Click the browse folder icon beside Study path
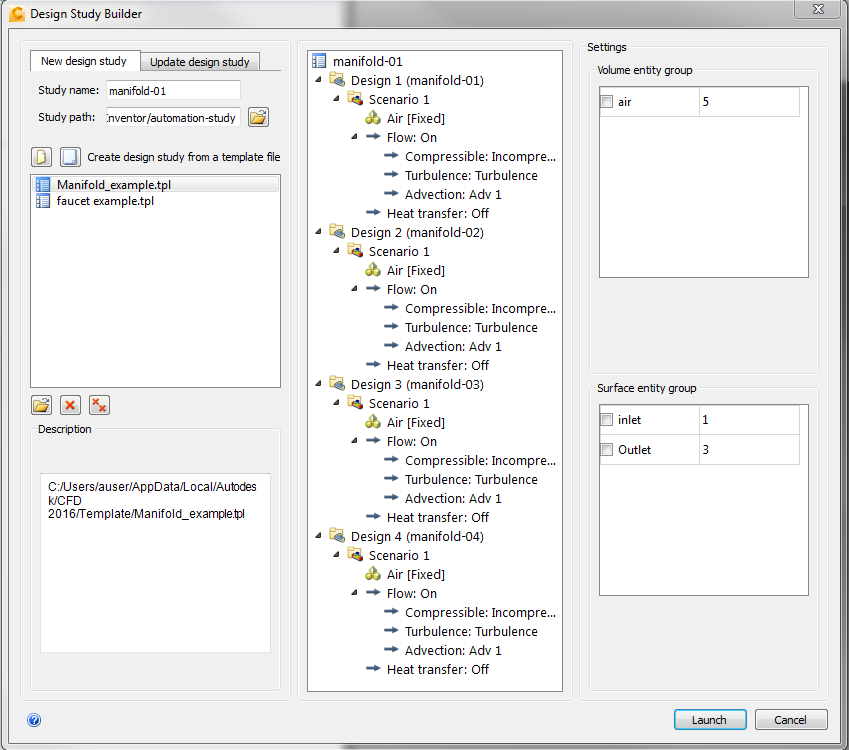Image resolution: width=849 pixels, height=750 pixels. (258, 118)
